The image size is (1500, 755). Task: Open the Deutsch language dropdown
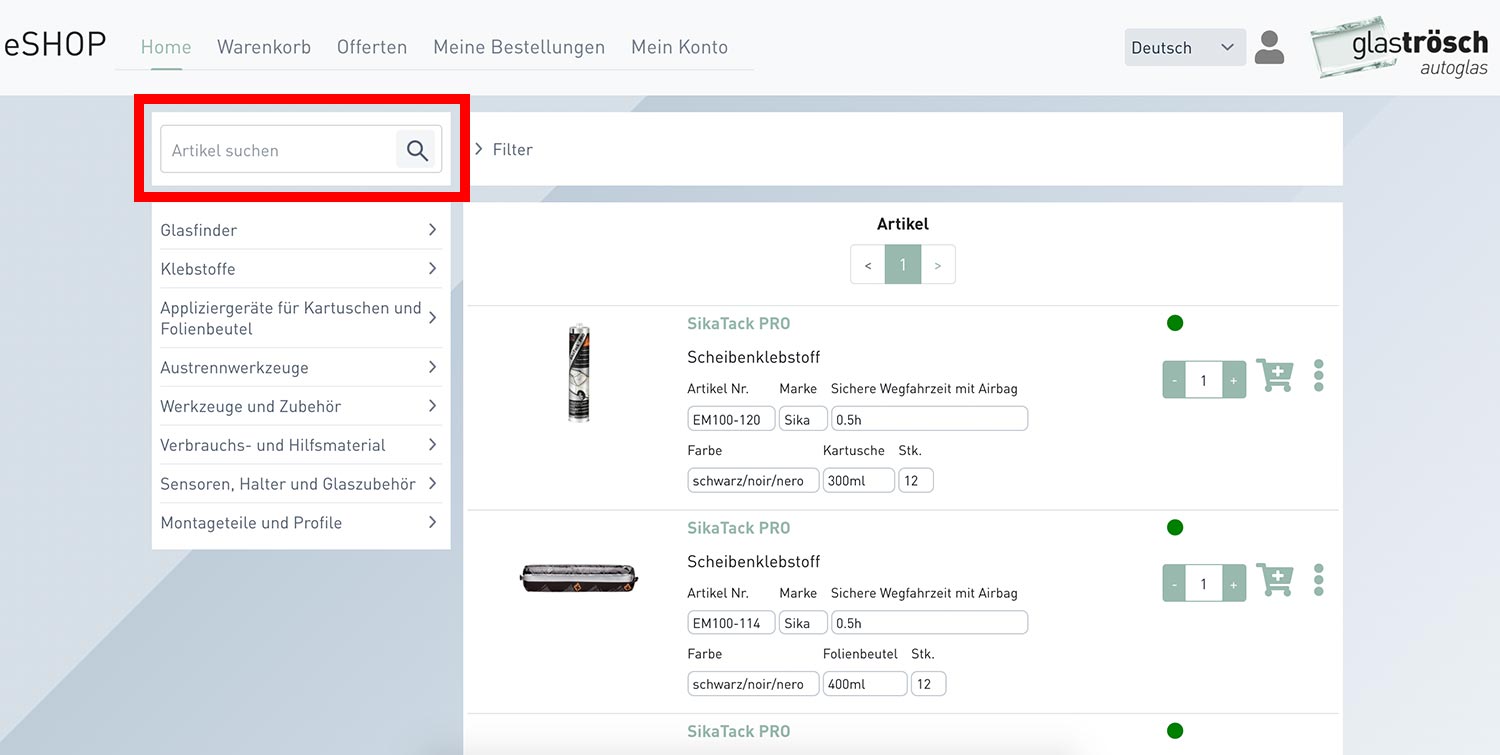point(1185,47)
